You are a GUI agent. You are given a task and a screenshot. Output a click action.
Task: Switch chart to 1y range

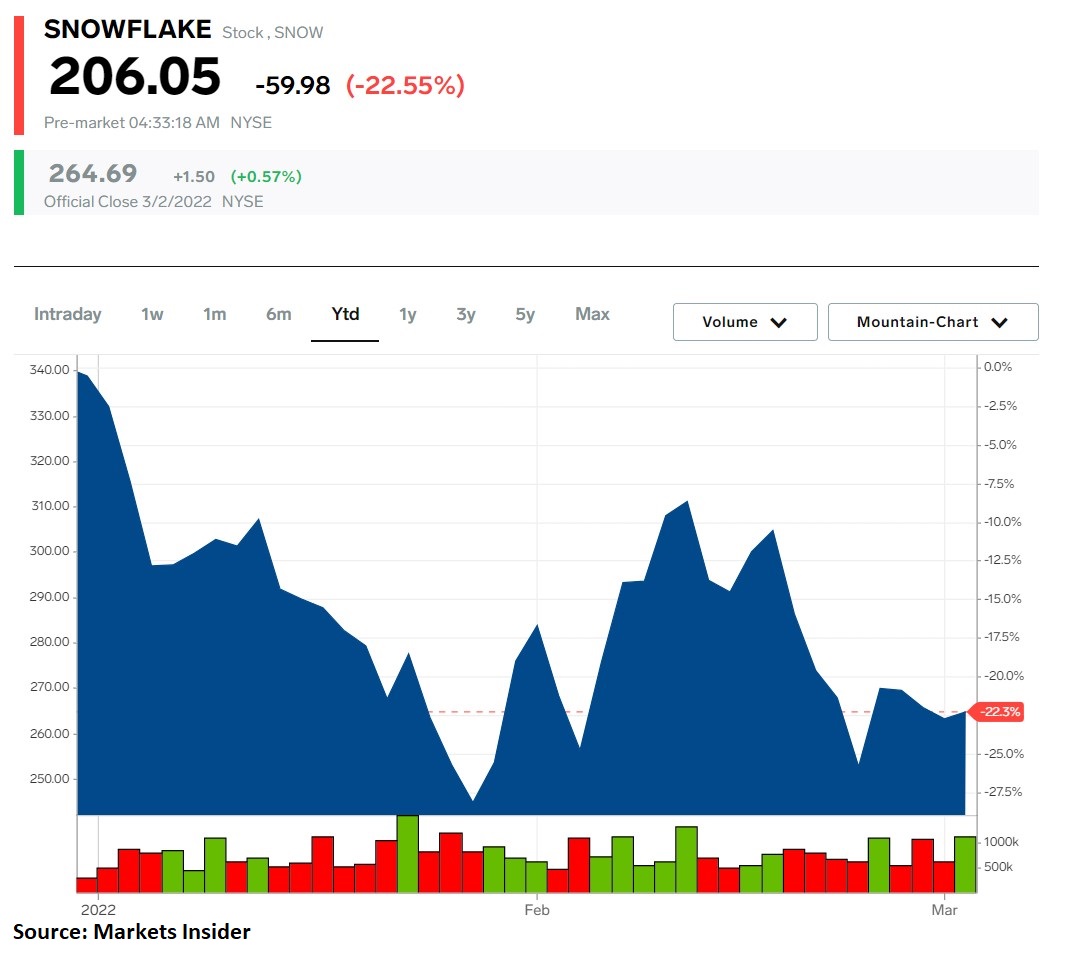[407, 315]
